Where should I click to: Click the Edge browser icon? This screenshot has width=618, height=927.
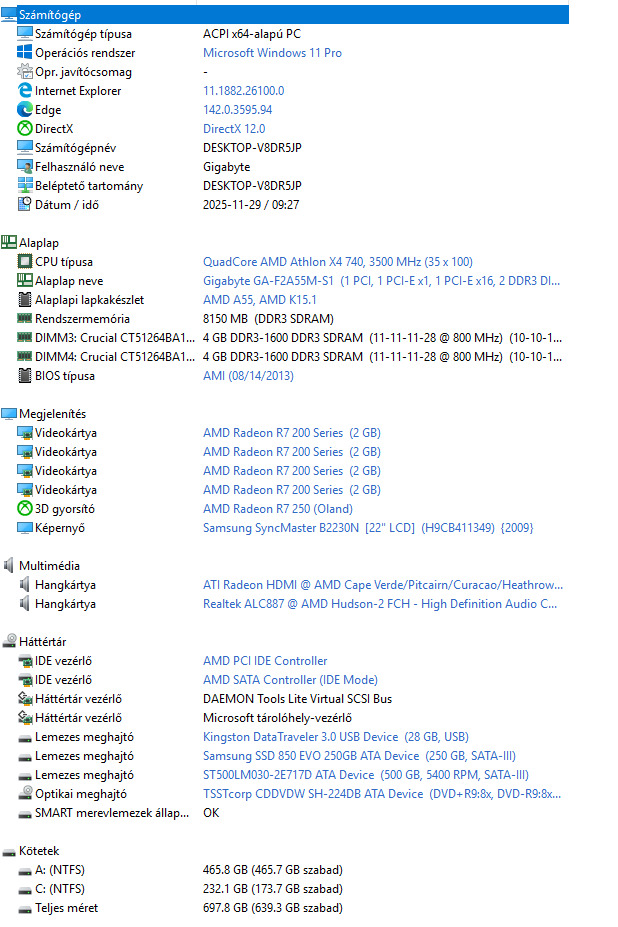pos(25,109)
